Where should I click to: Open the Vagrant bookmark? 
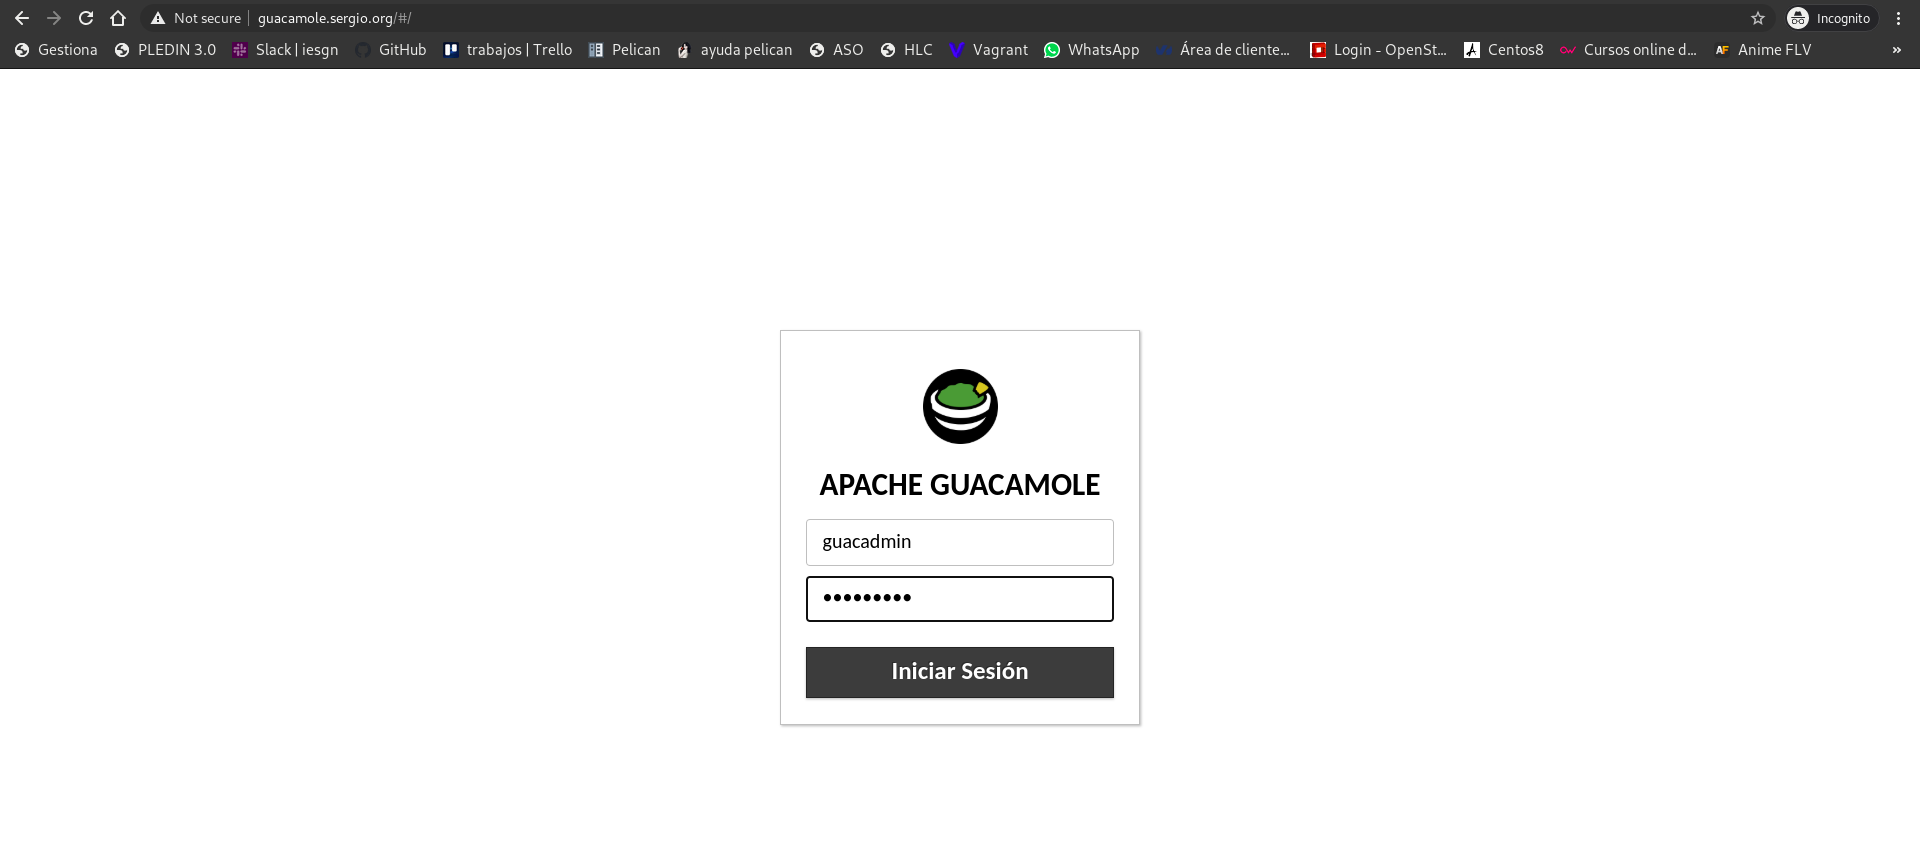[988, 50]
